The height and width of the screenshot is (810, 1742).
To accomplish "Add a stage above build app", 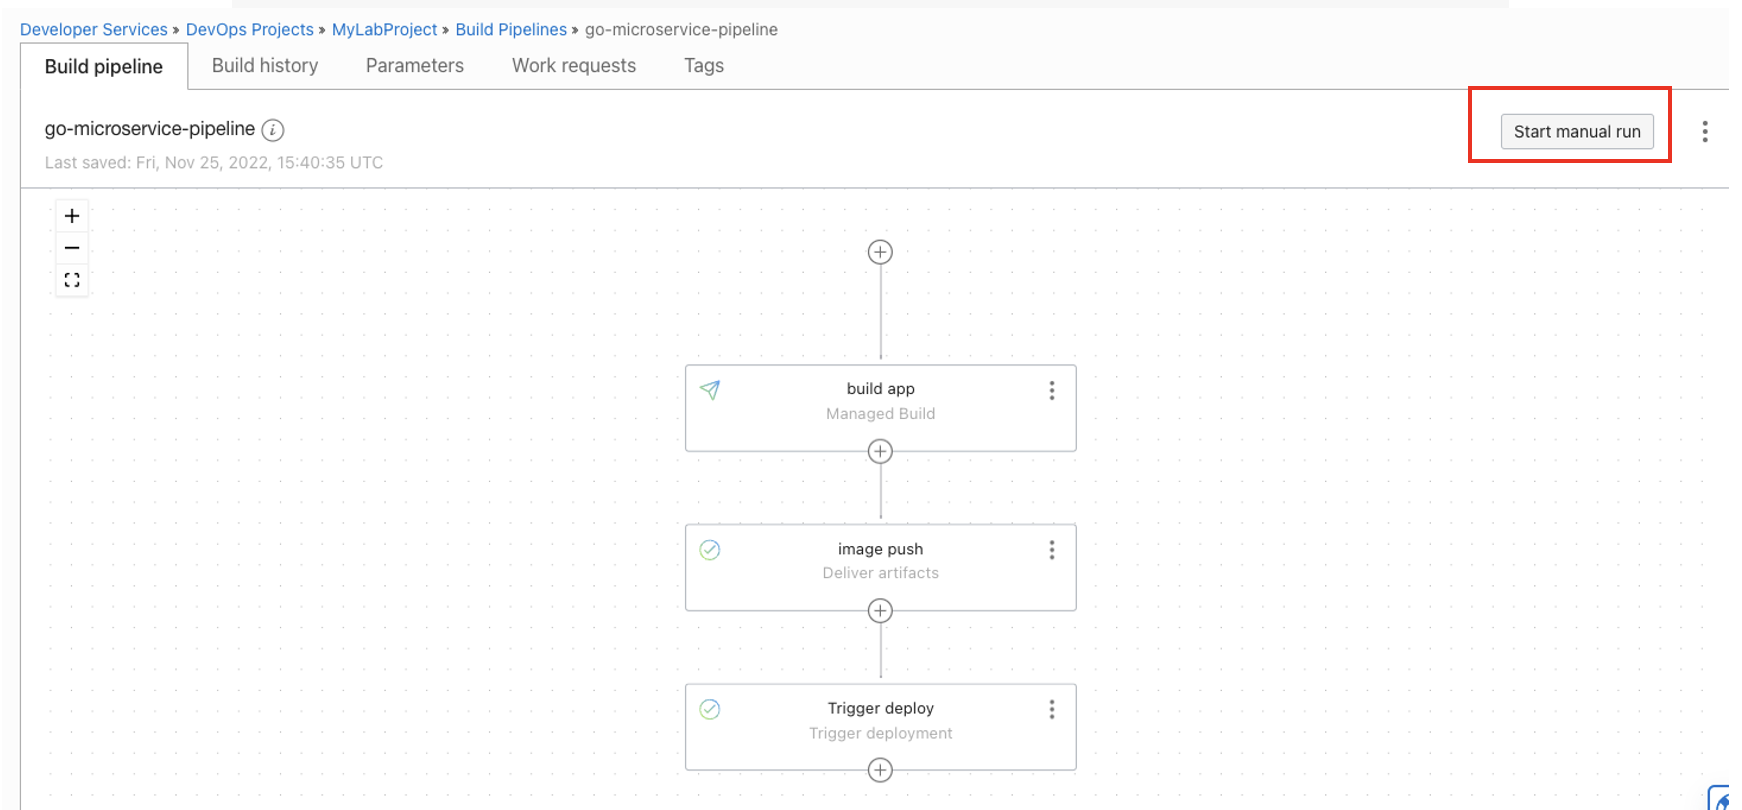I will click(879, 252).
